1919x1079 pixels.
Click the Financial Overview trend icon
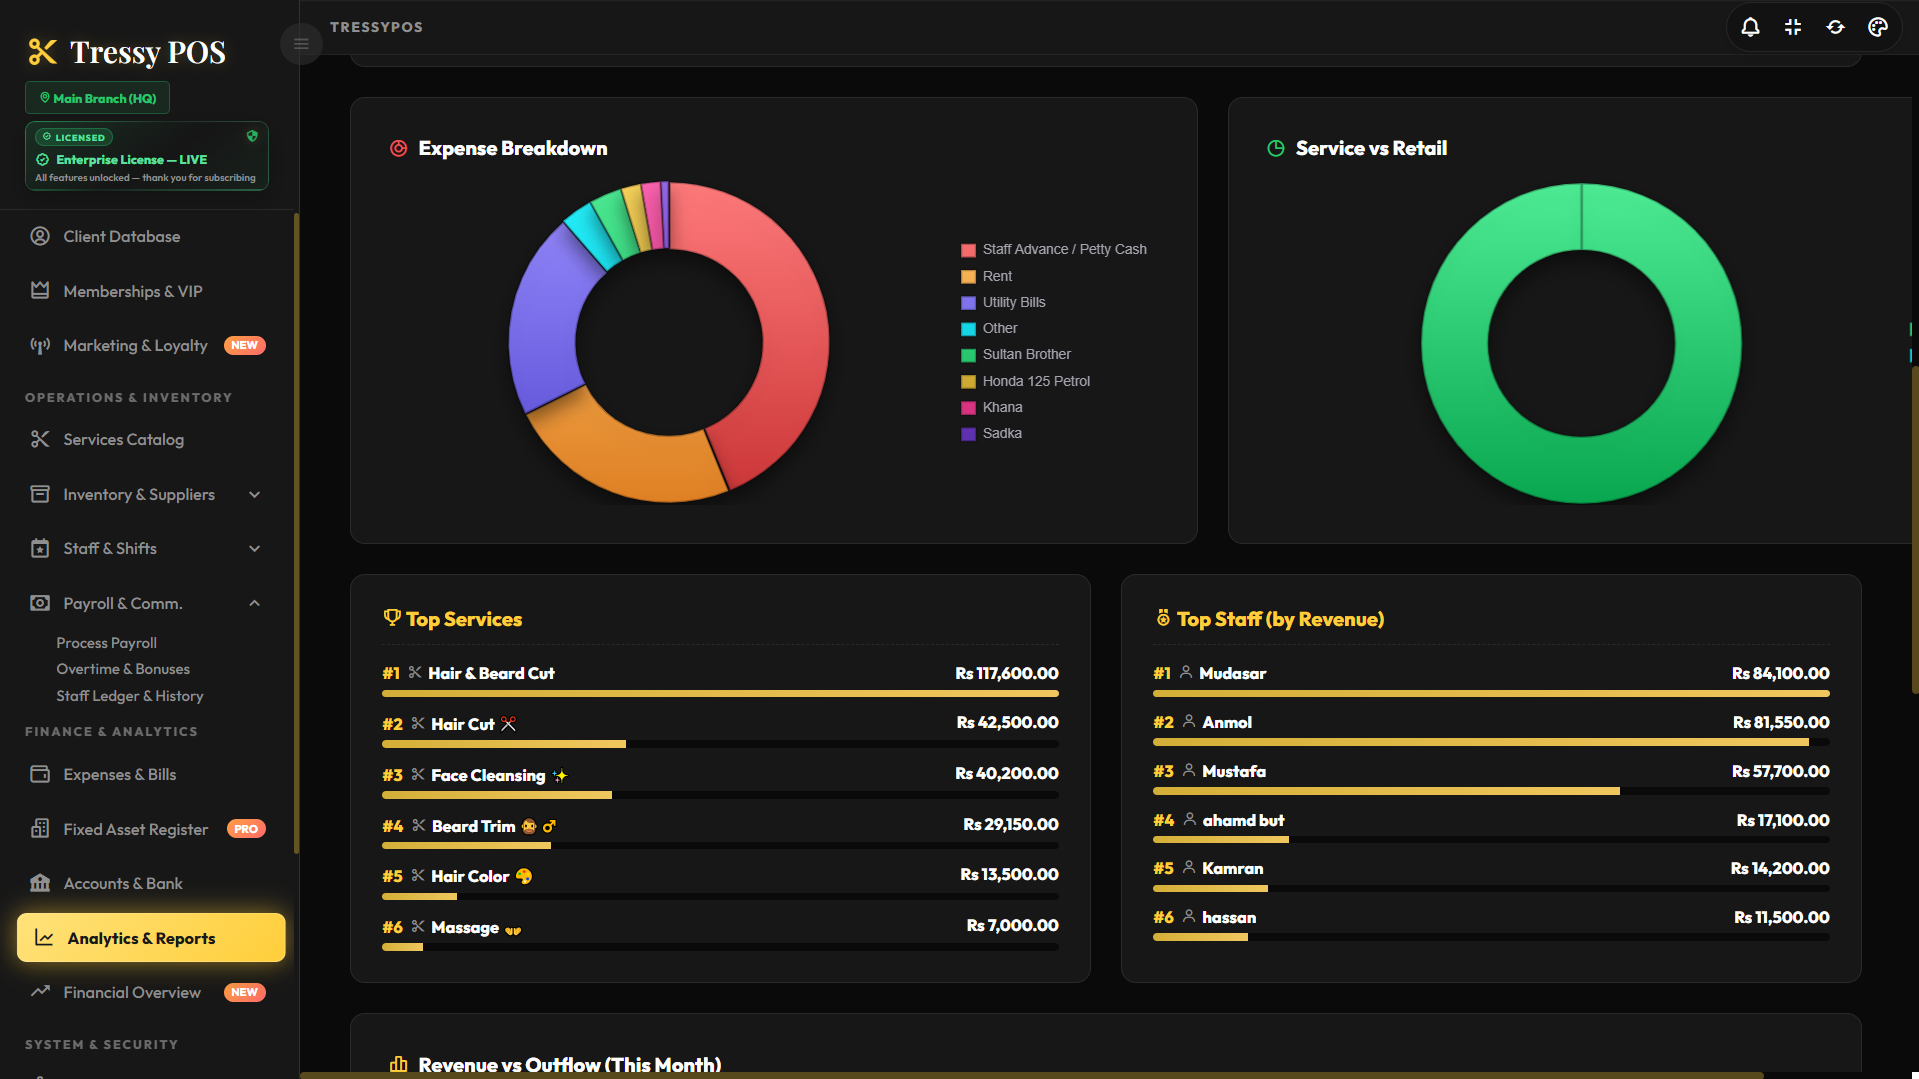coord(40,992)
